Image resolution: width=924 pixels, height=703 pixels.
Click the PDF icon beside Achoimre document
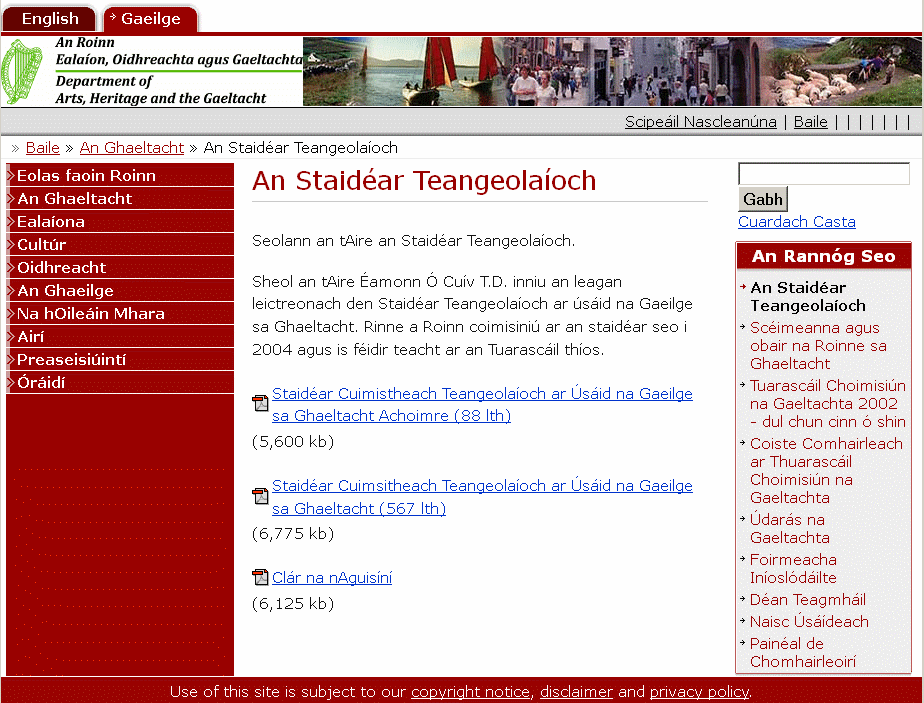260,404
